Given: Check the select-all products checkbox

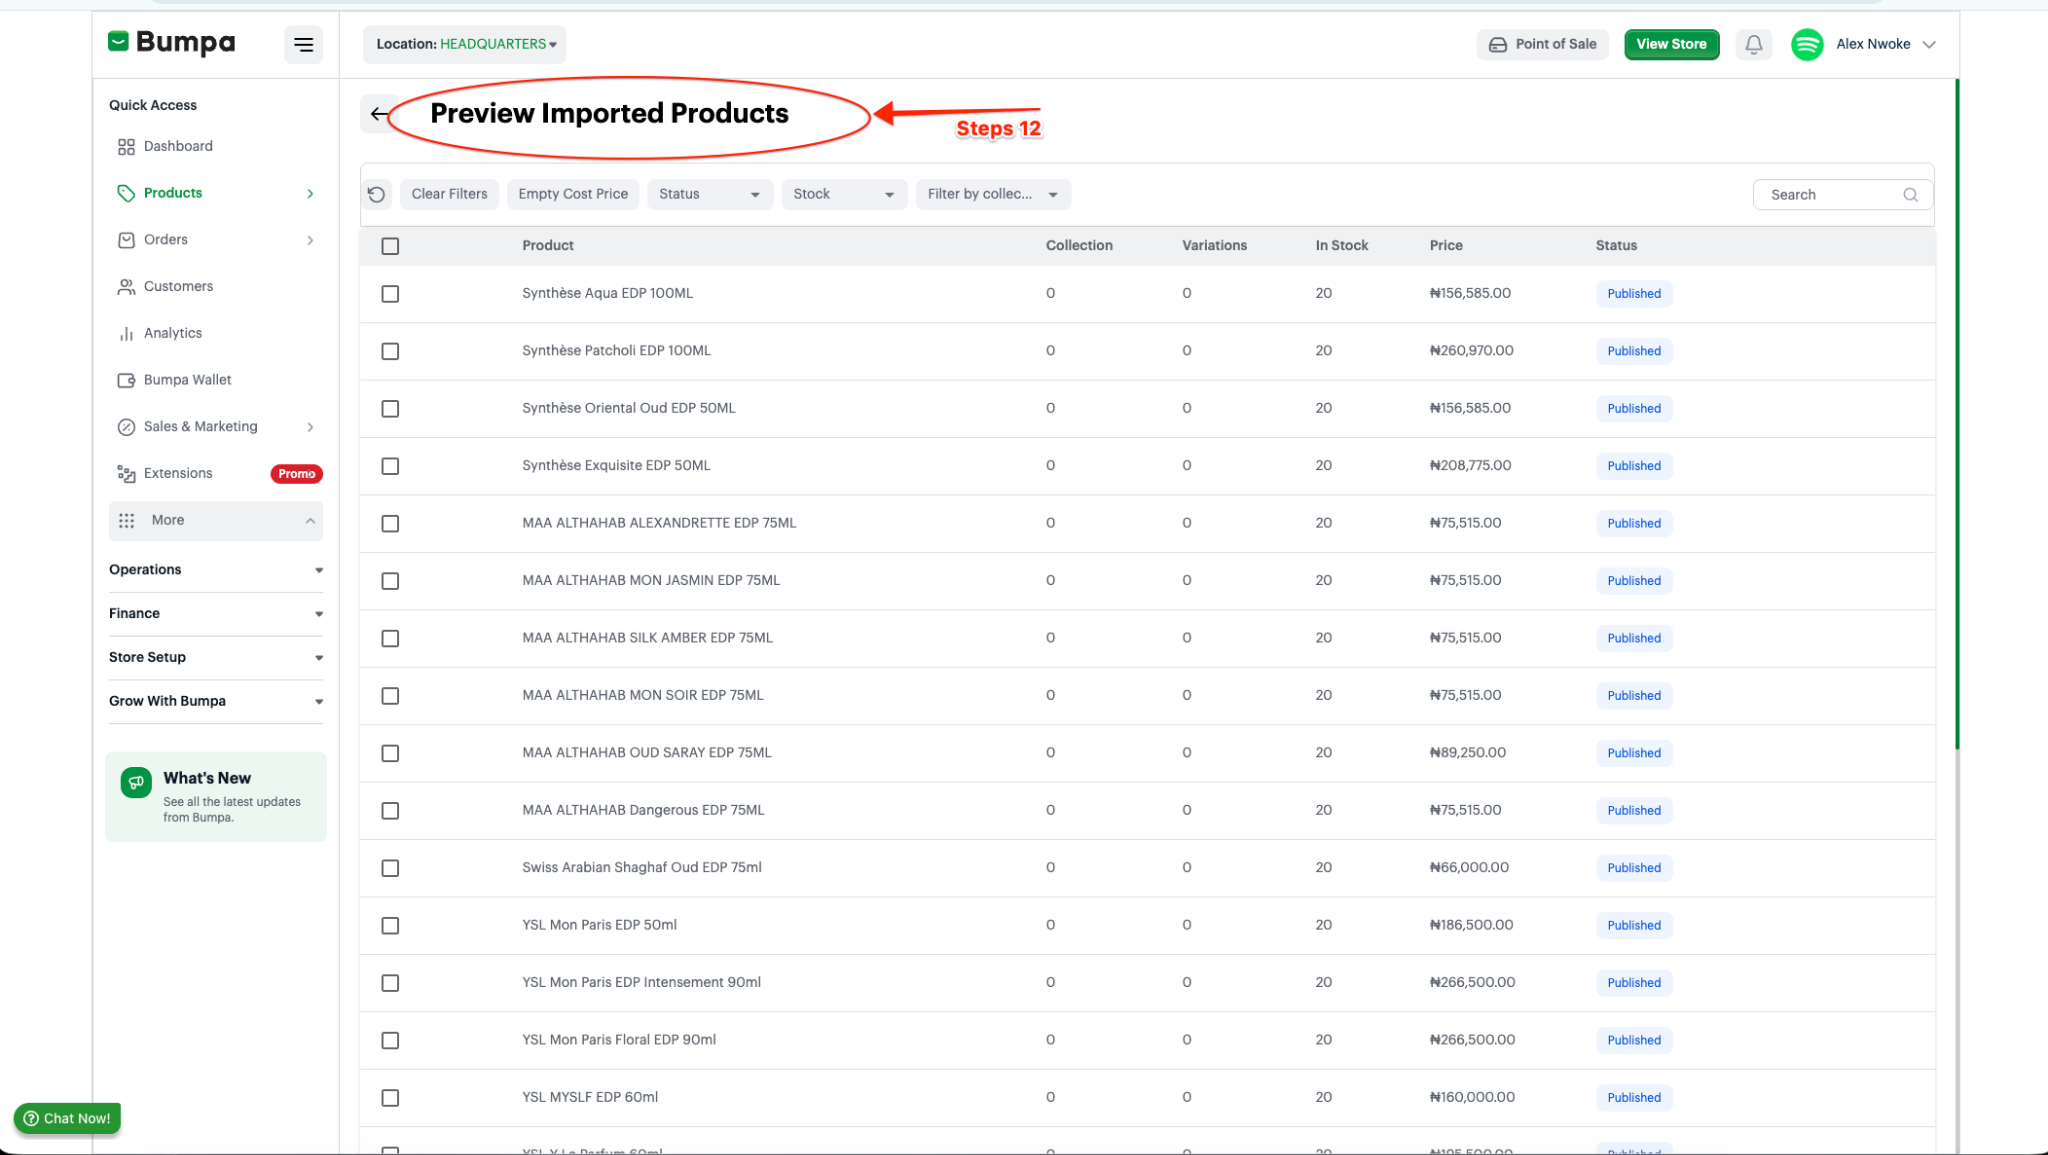Looking at the screenshot, I should 390,246.
